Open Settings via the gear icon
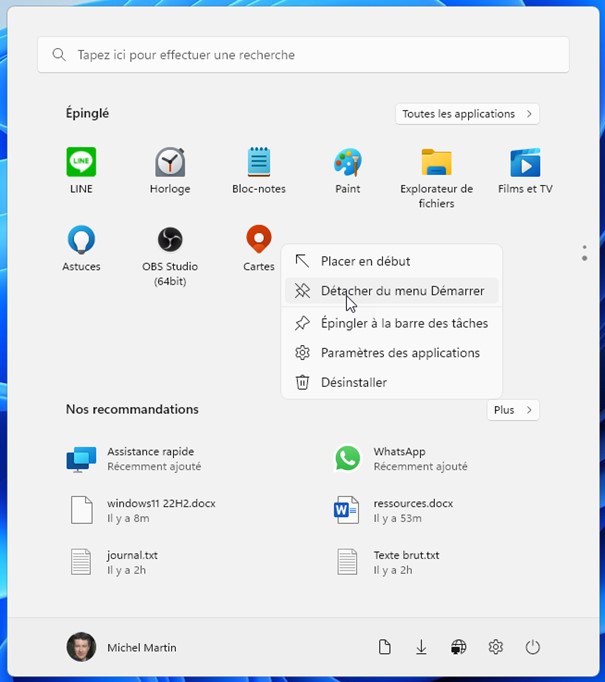 click(495, 647)
